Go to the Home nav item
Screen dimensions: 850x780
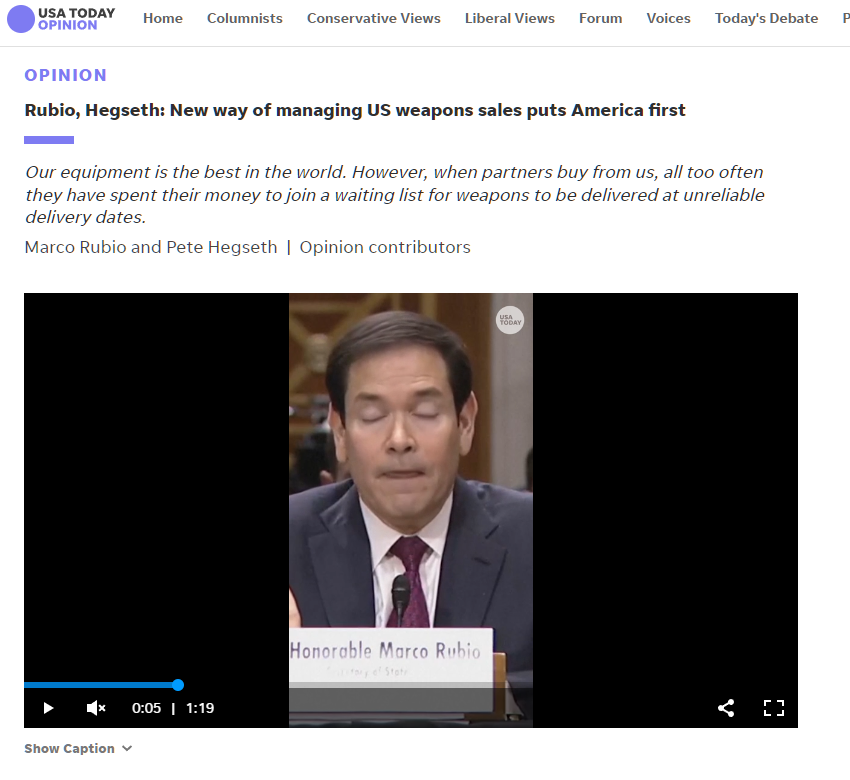coord(163,18)
